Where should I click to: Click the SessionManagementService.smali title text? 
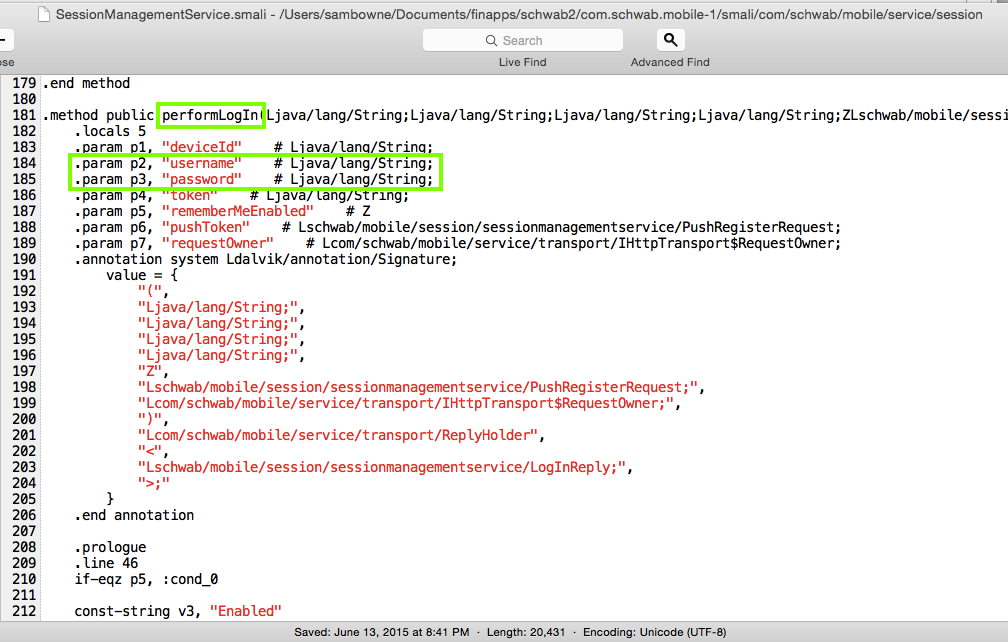161,14
